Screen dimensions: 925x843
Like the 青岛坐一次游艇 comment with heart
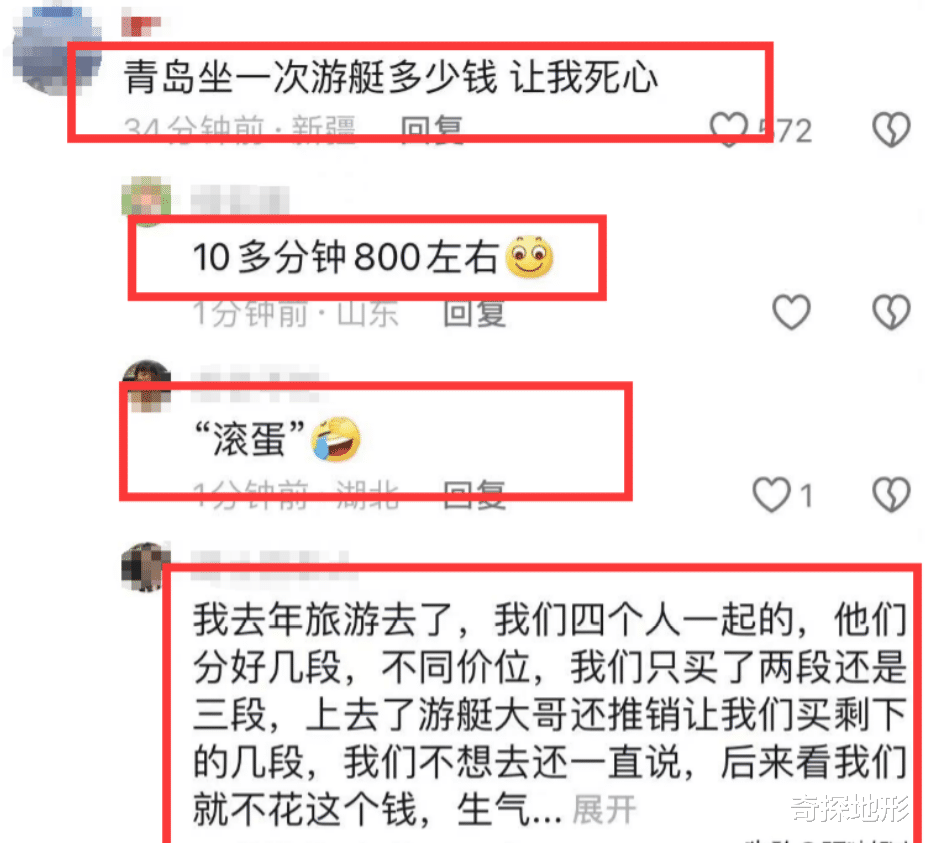click(729, 129)
